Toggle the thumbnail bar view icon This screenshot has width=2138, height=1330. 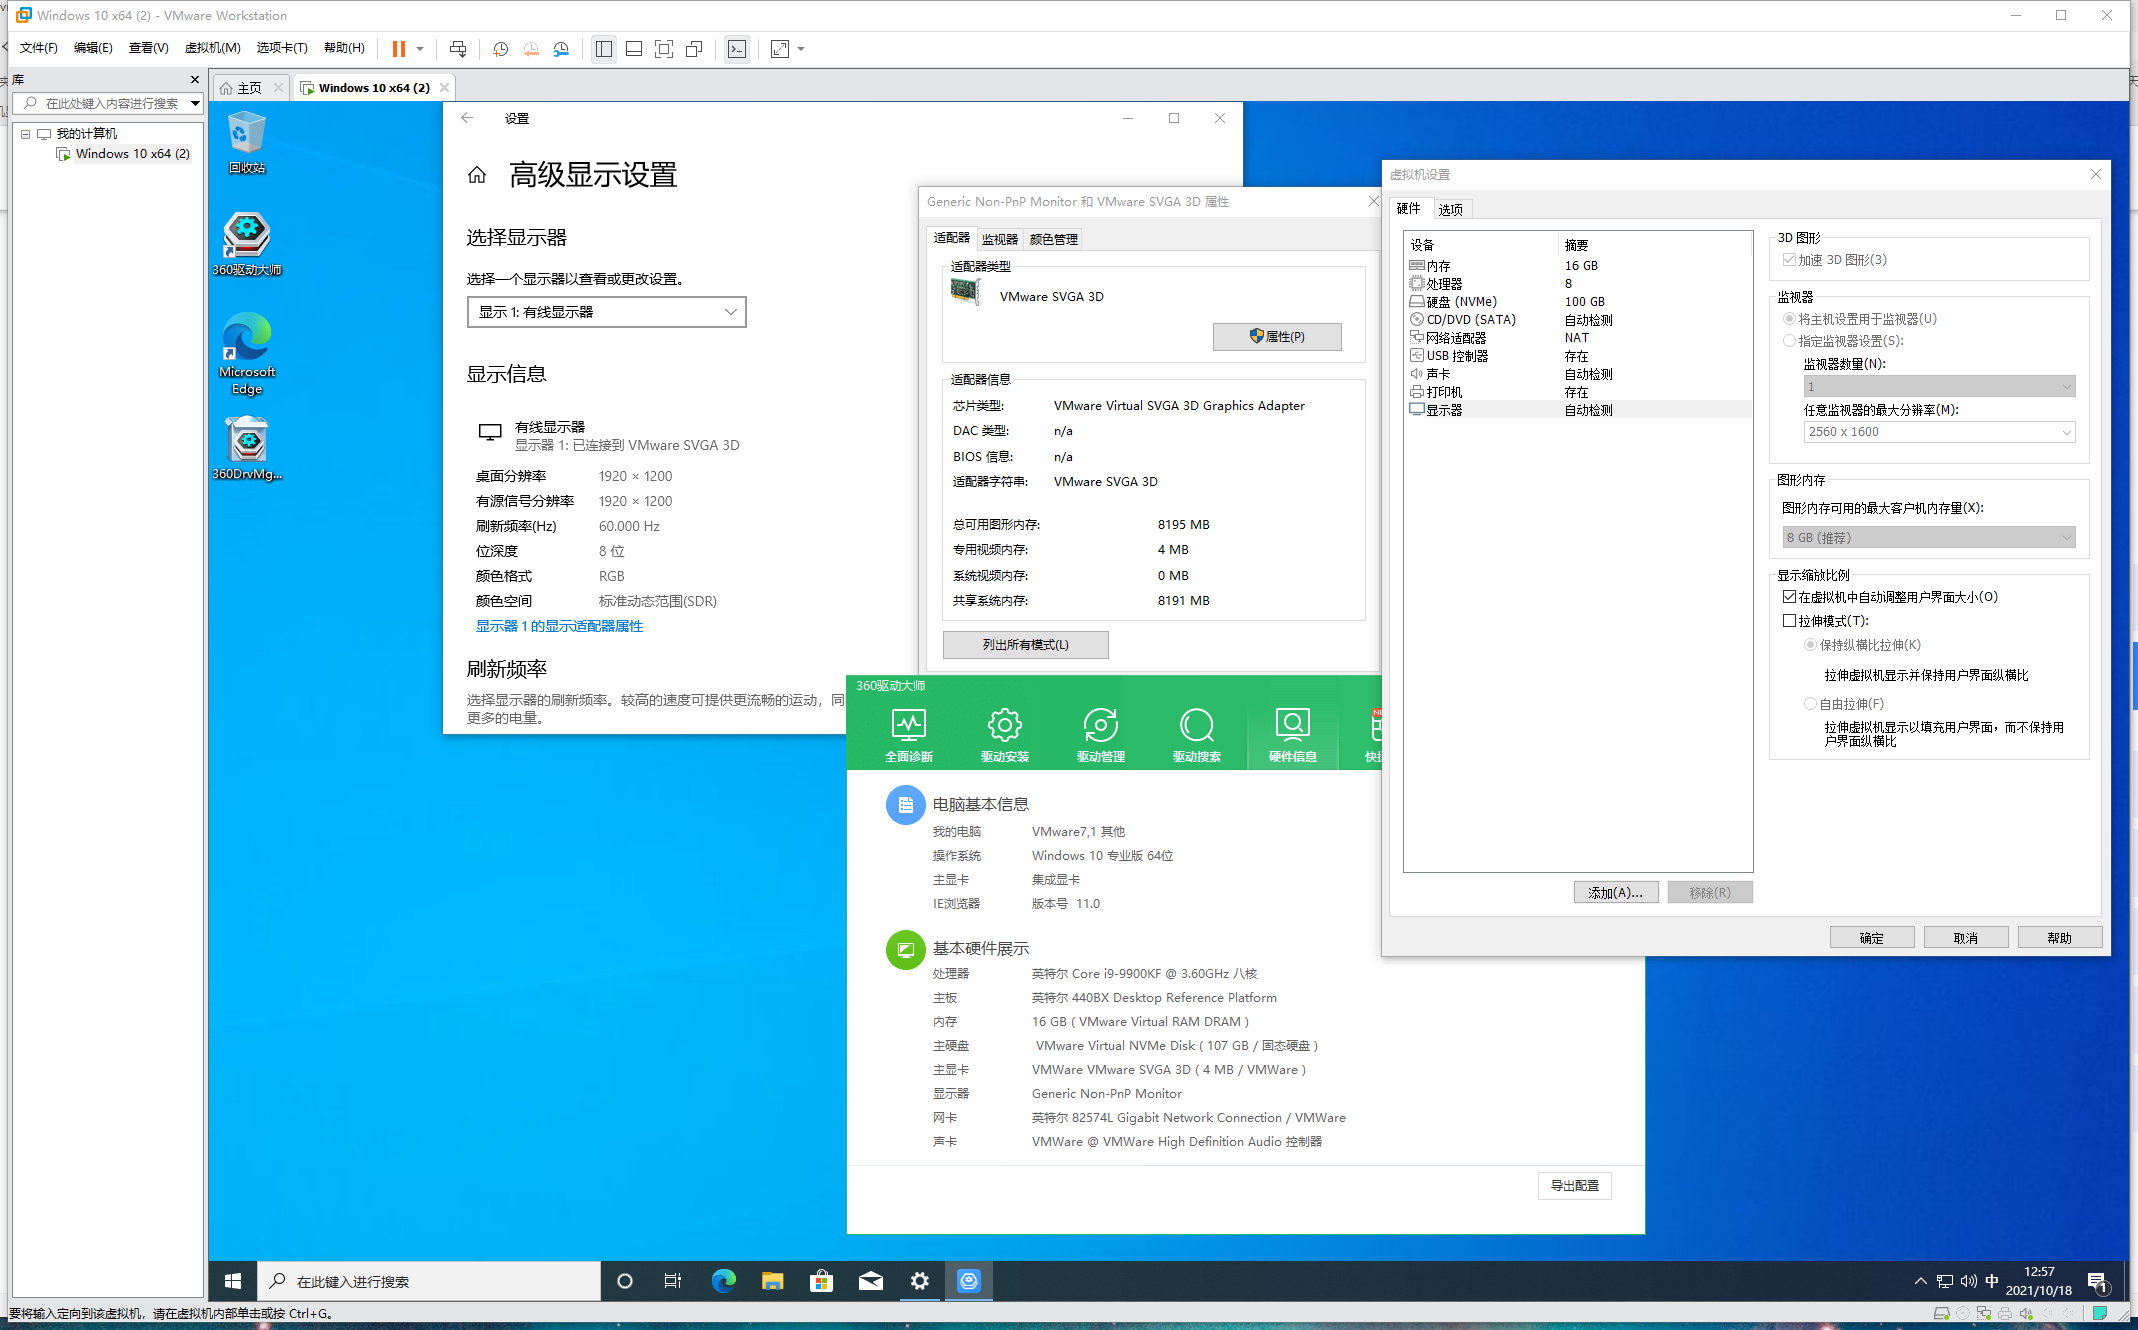(x=634, y=48)
